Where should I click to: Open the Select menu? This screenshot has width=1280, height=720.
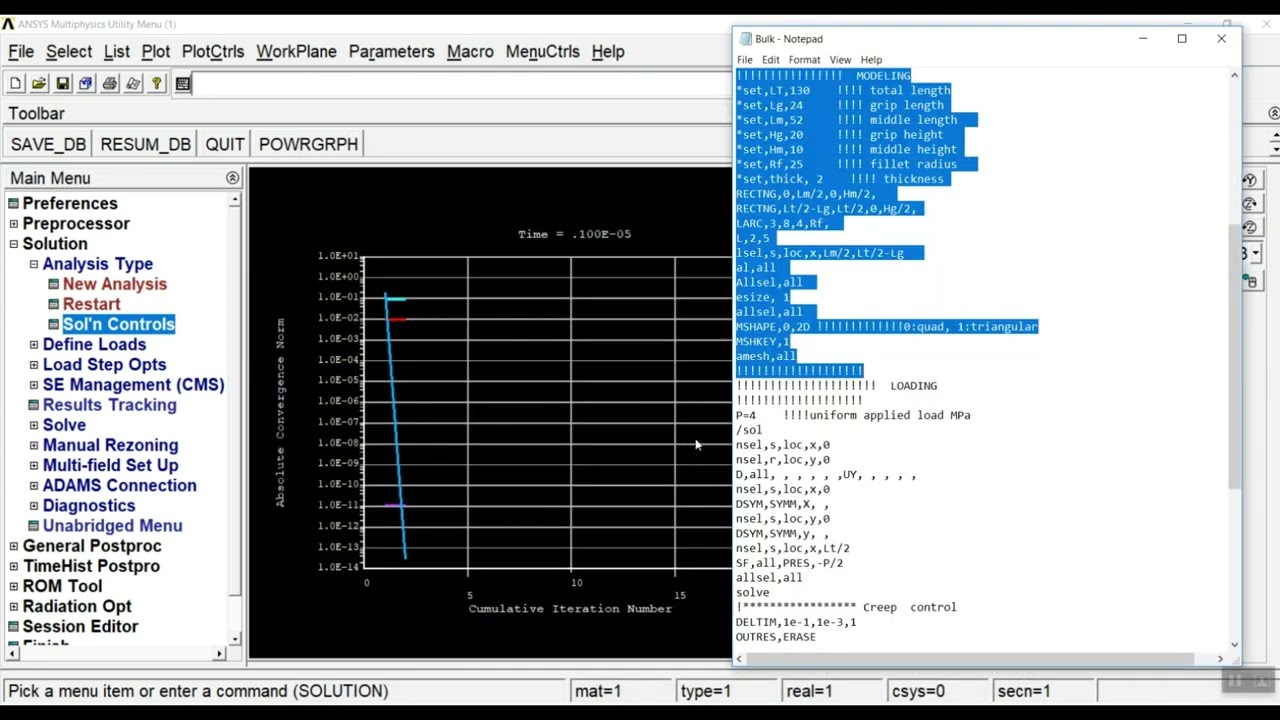click(69, 52)
